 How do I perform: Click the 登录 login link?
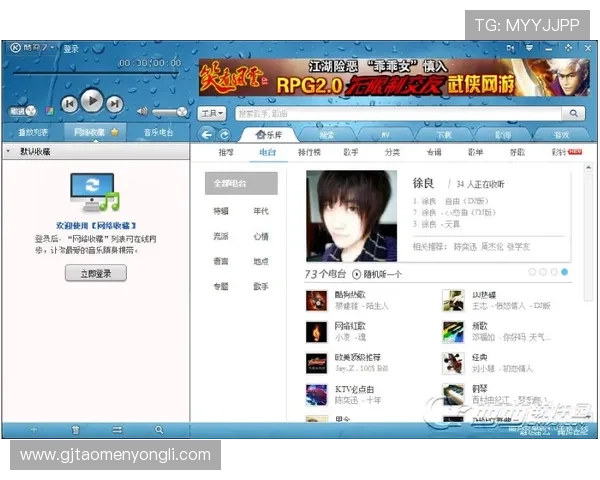coord(71,49)
